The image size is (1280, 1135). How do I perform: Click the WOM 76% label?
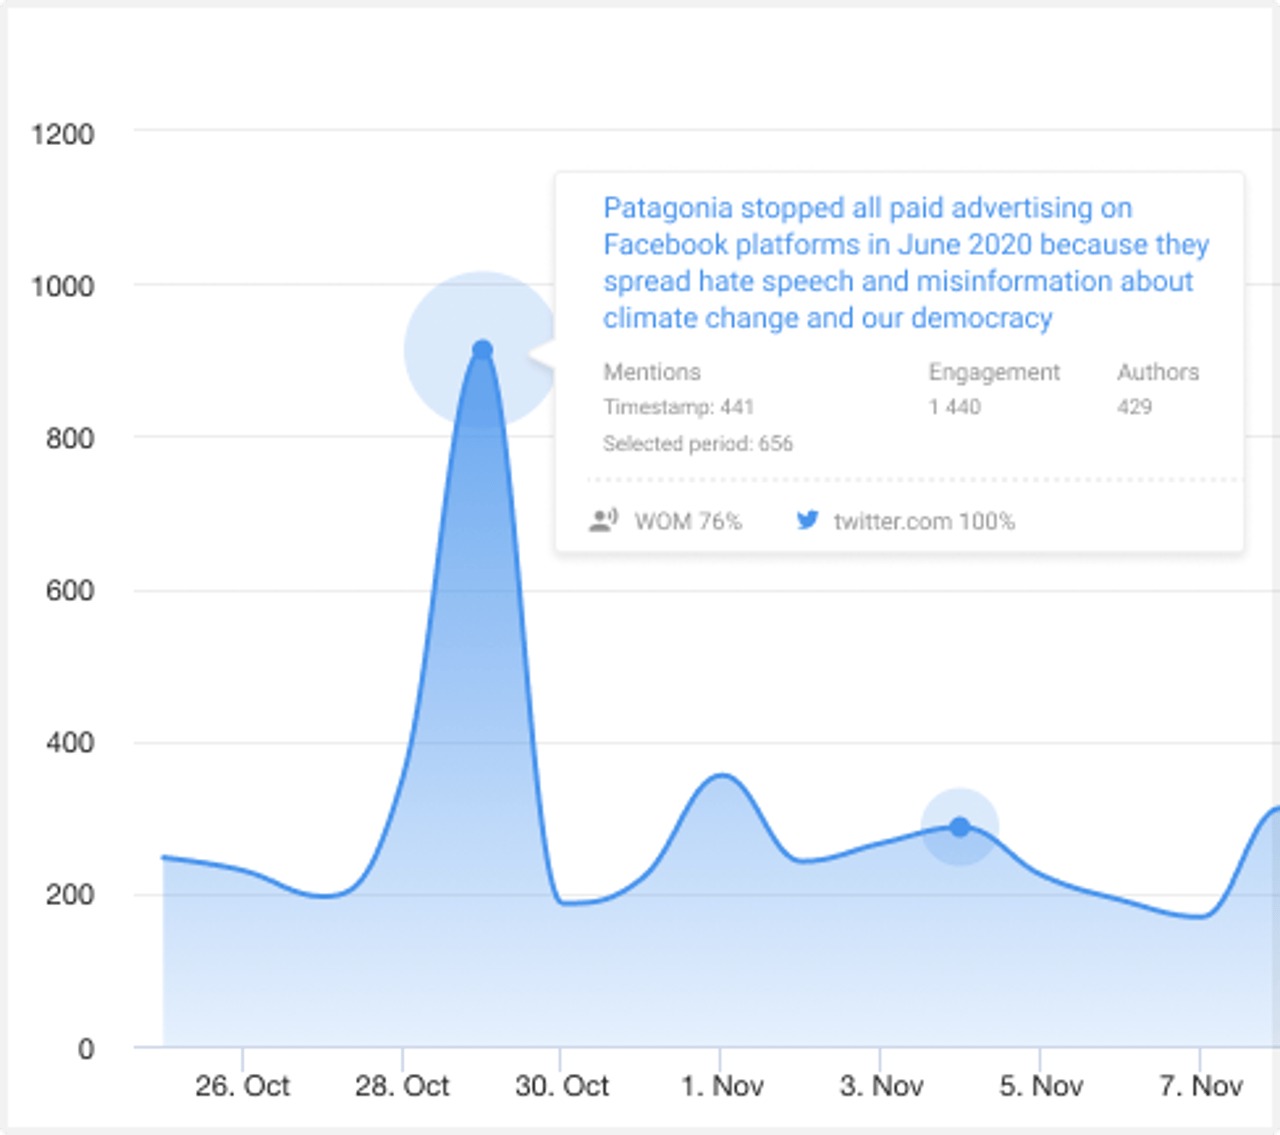688,521
